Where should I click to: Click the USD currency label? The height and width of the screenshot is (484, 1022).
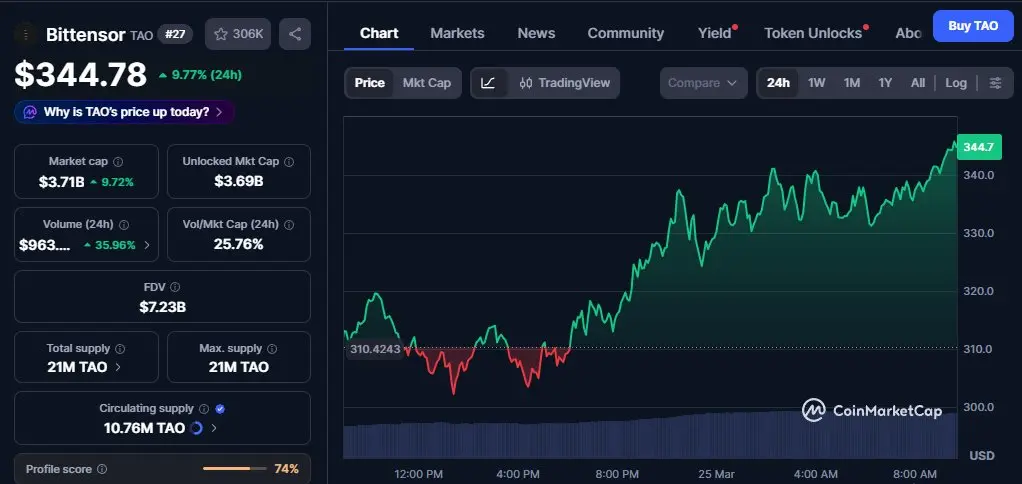tap(982, 455)
